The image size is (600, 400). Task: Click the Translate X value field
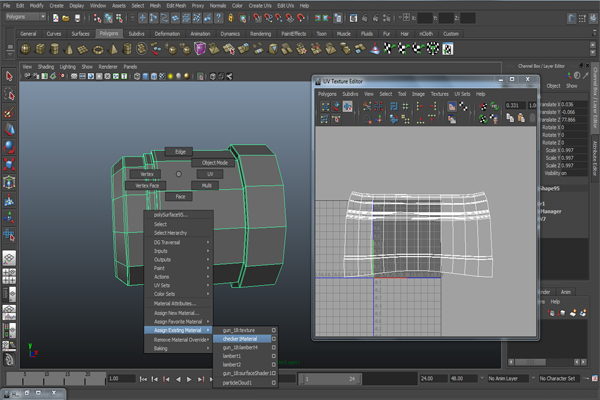click(x=573, y=104)
